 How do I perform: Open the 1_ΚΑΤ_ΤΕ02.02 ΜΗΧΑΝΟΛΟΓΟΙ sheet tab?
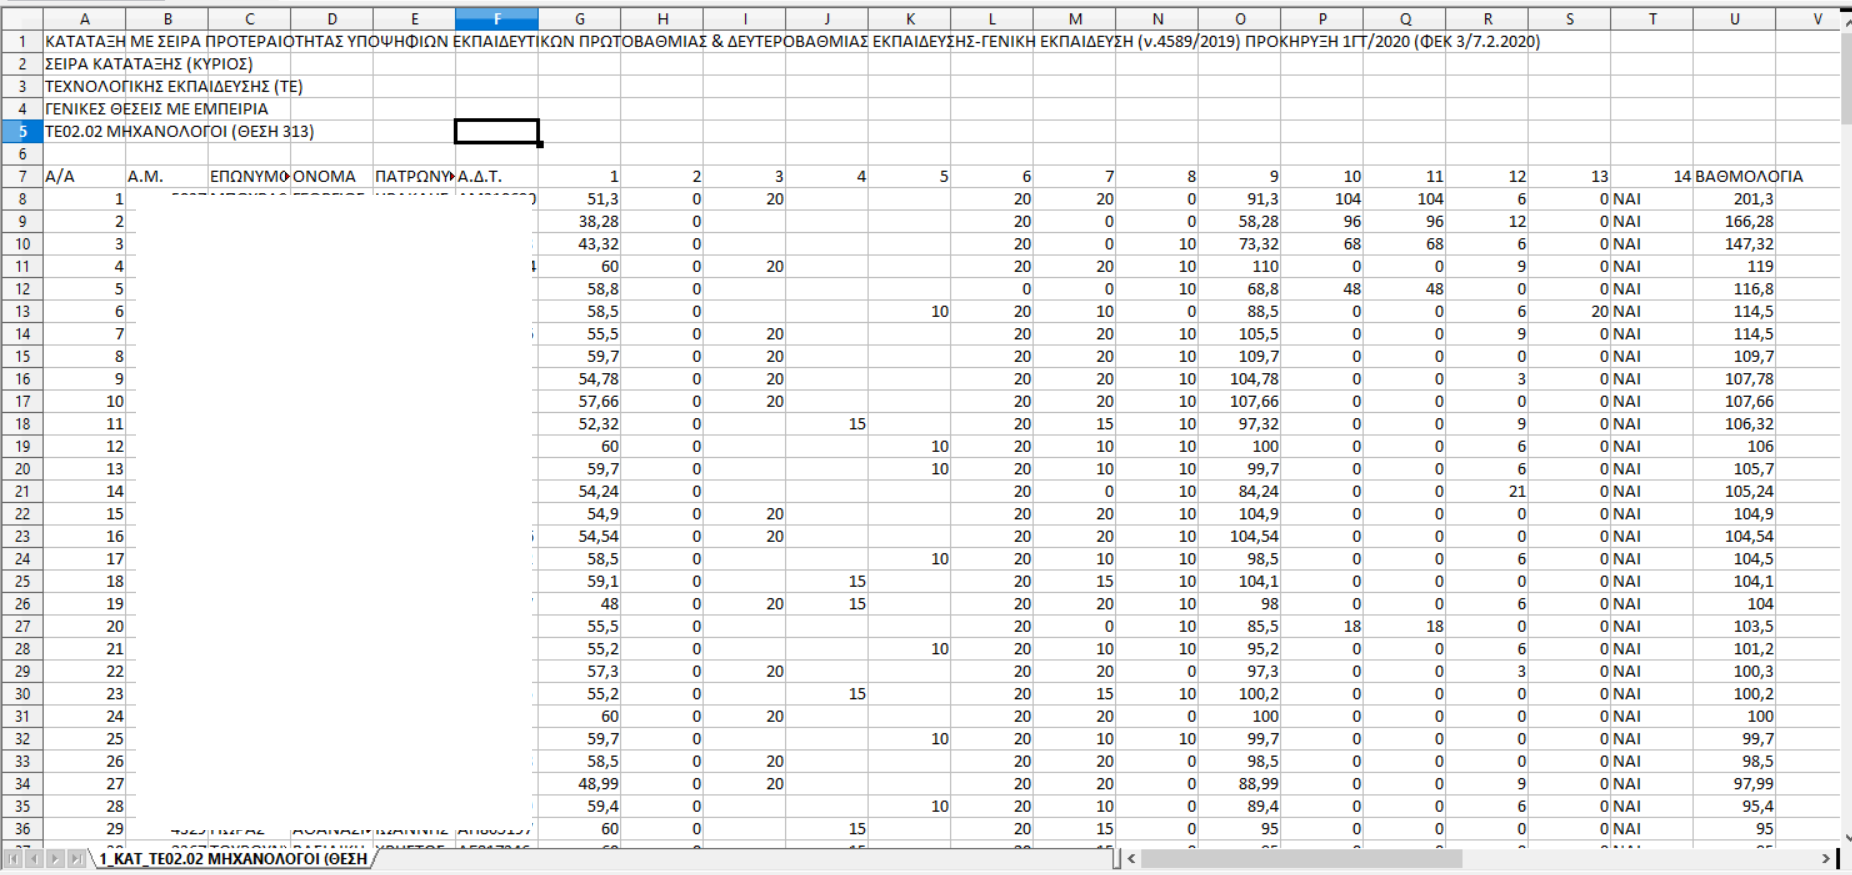point(232,859)
